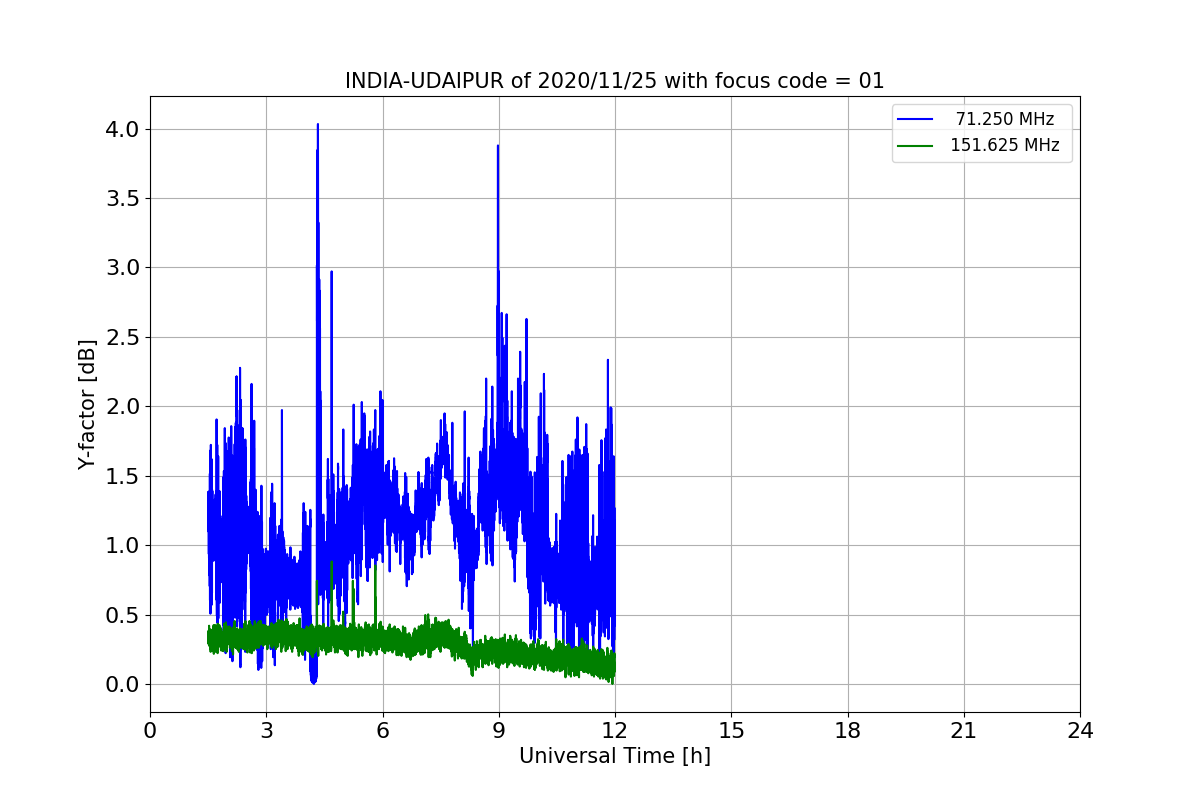This screenshot has width=1200, height=800.
Task: Click x-axis tick label 21
Action: pos(964,731)
